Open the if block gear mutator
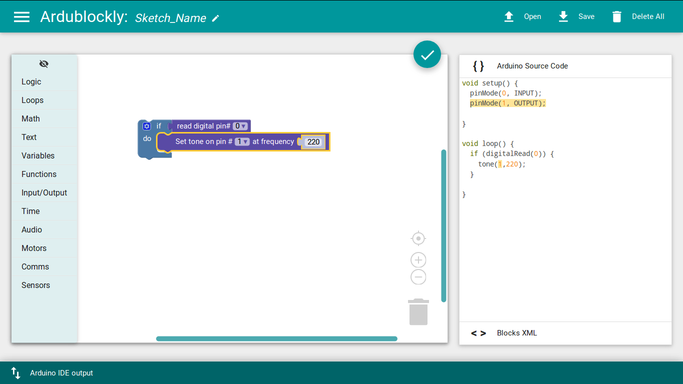 (147, 126)
